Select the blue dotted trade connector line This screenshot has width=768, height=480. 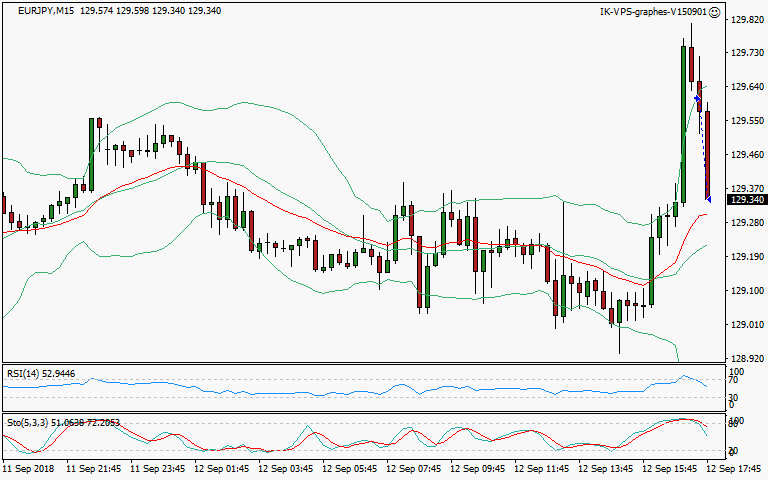coord(703,150)
